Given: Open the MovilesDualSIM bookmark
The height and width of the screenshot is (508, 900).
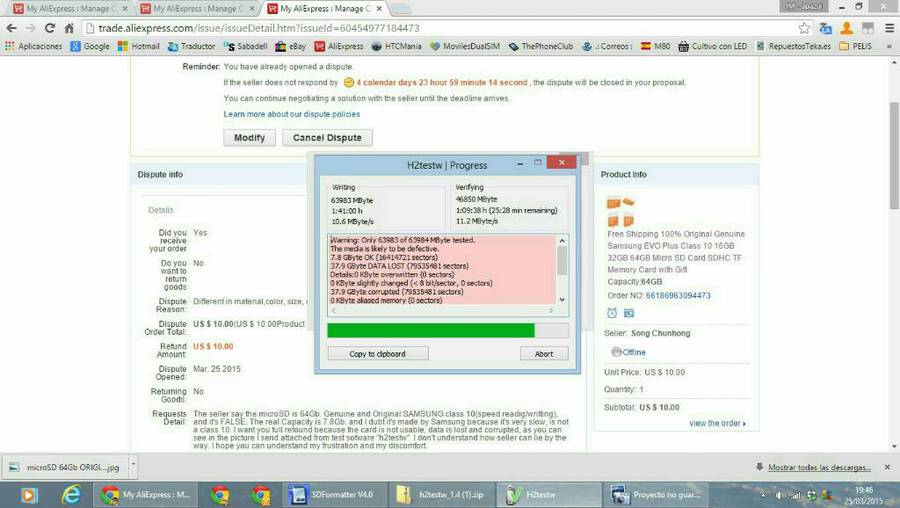Looking at the screenshot, I should click(465, 46).
